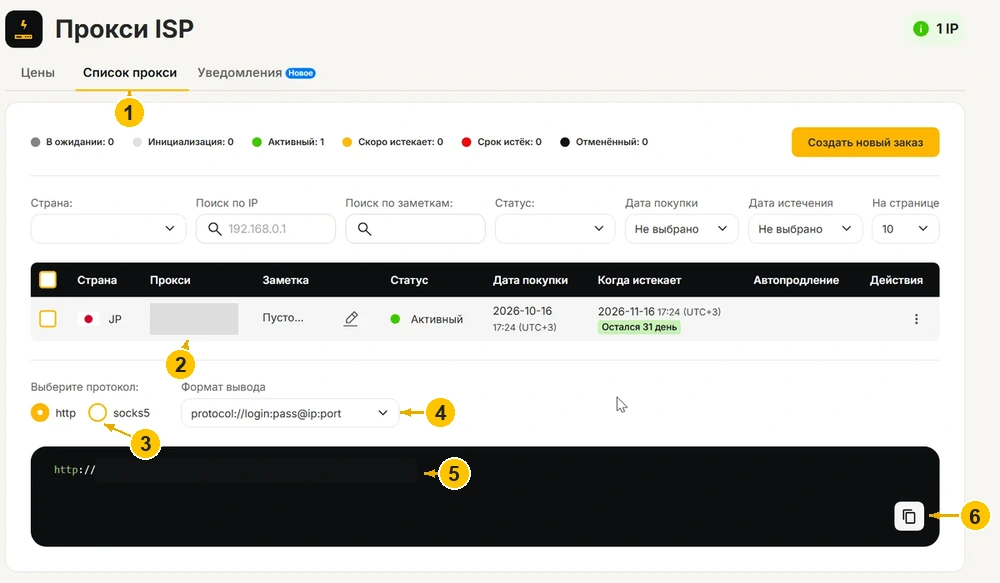Click the magnifier icon in notes search
This screenshot has width=1000, height=583.
pos(364,229)
